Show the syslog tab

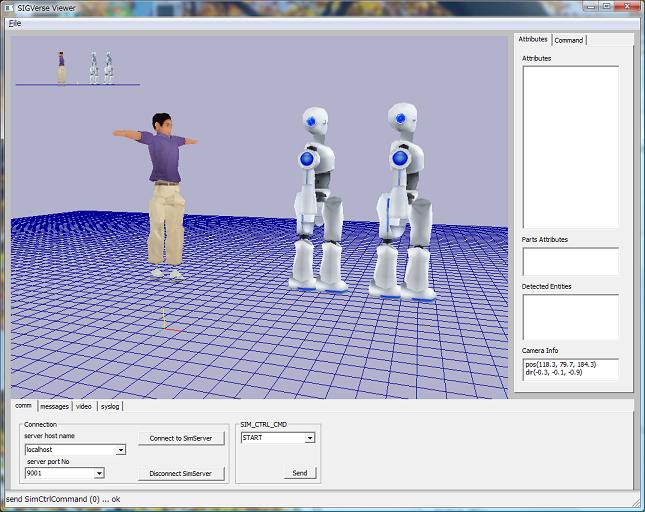[110, 406]
